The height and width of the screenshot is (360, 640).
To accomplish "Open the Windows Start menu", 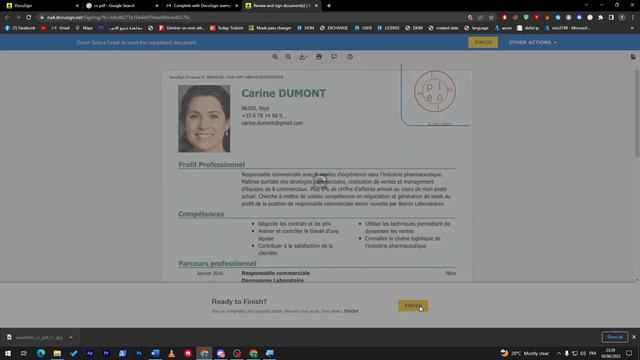I will 8,353.
